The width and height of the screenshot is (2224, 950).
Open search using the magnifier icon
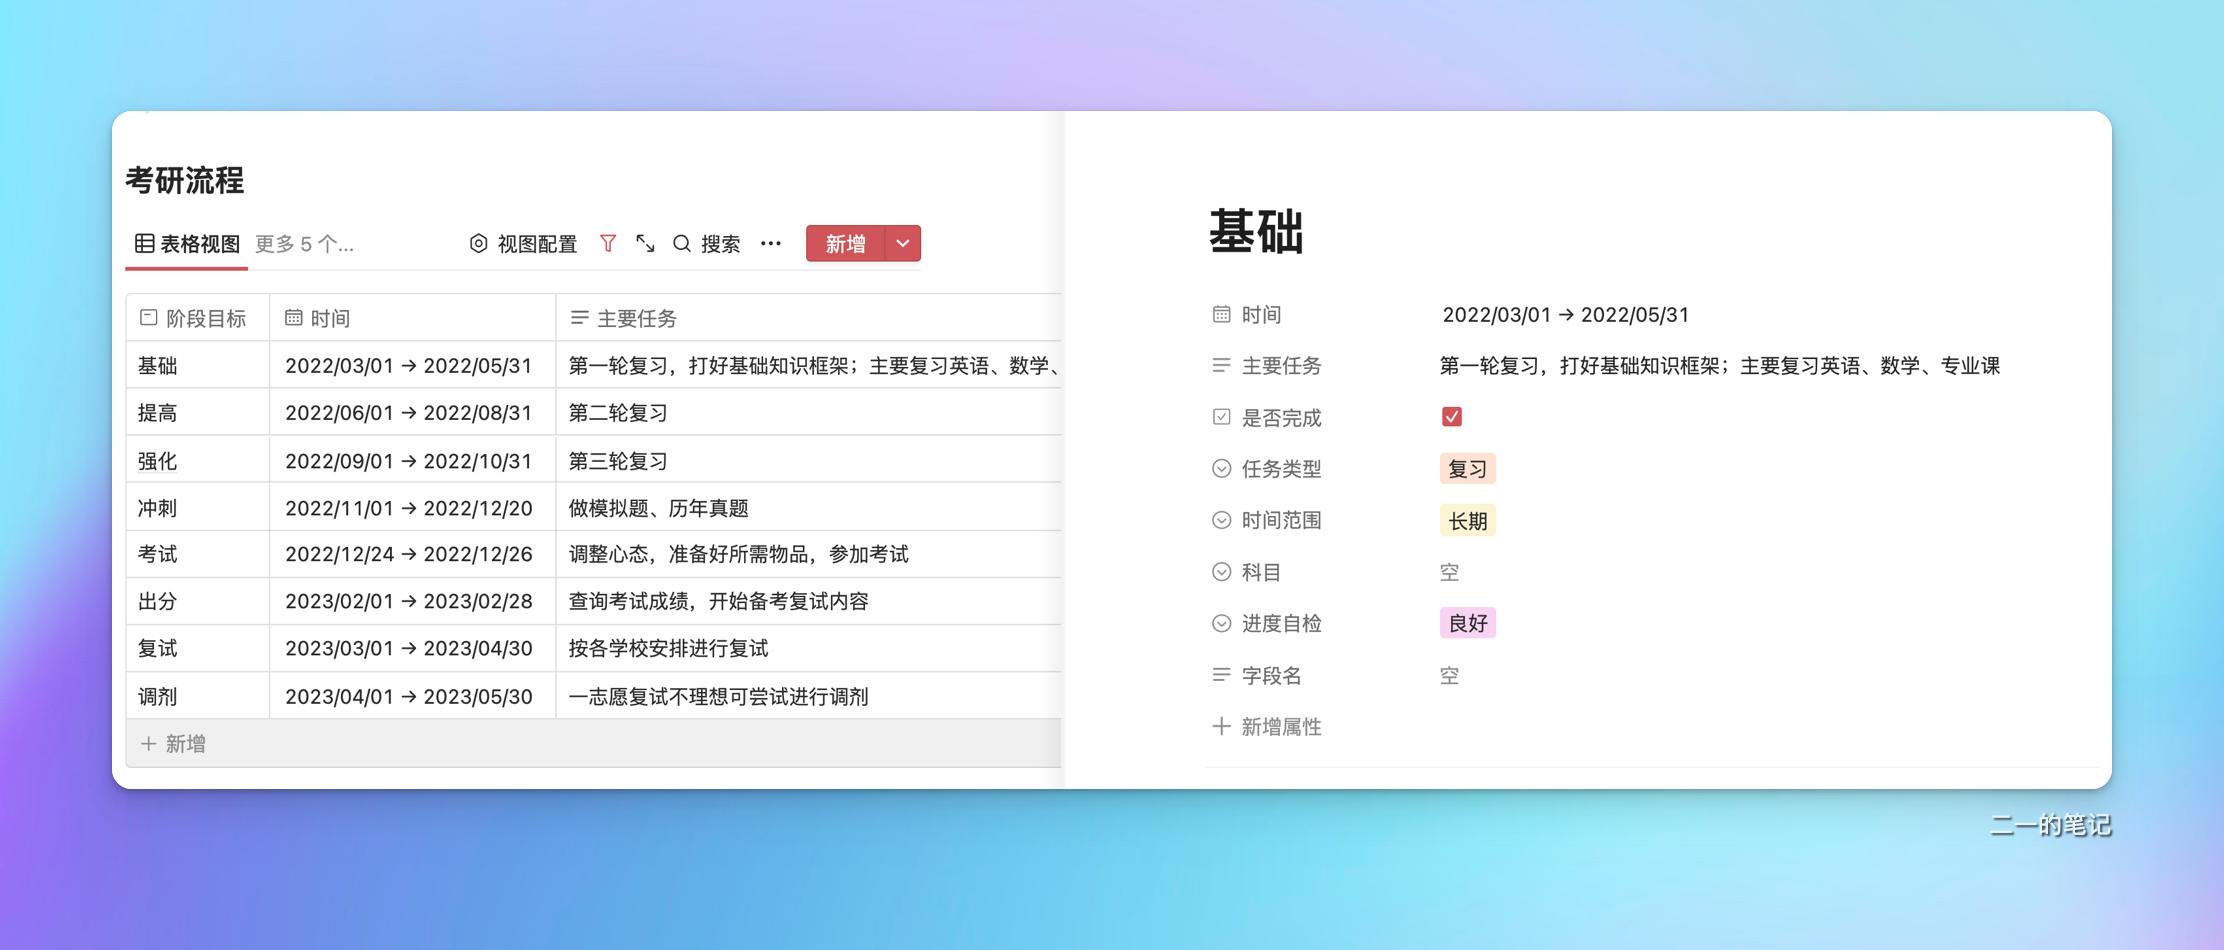[681, 243]
